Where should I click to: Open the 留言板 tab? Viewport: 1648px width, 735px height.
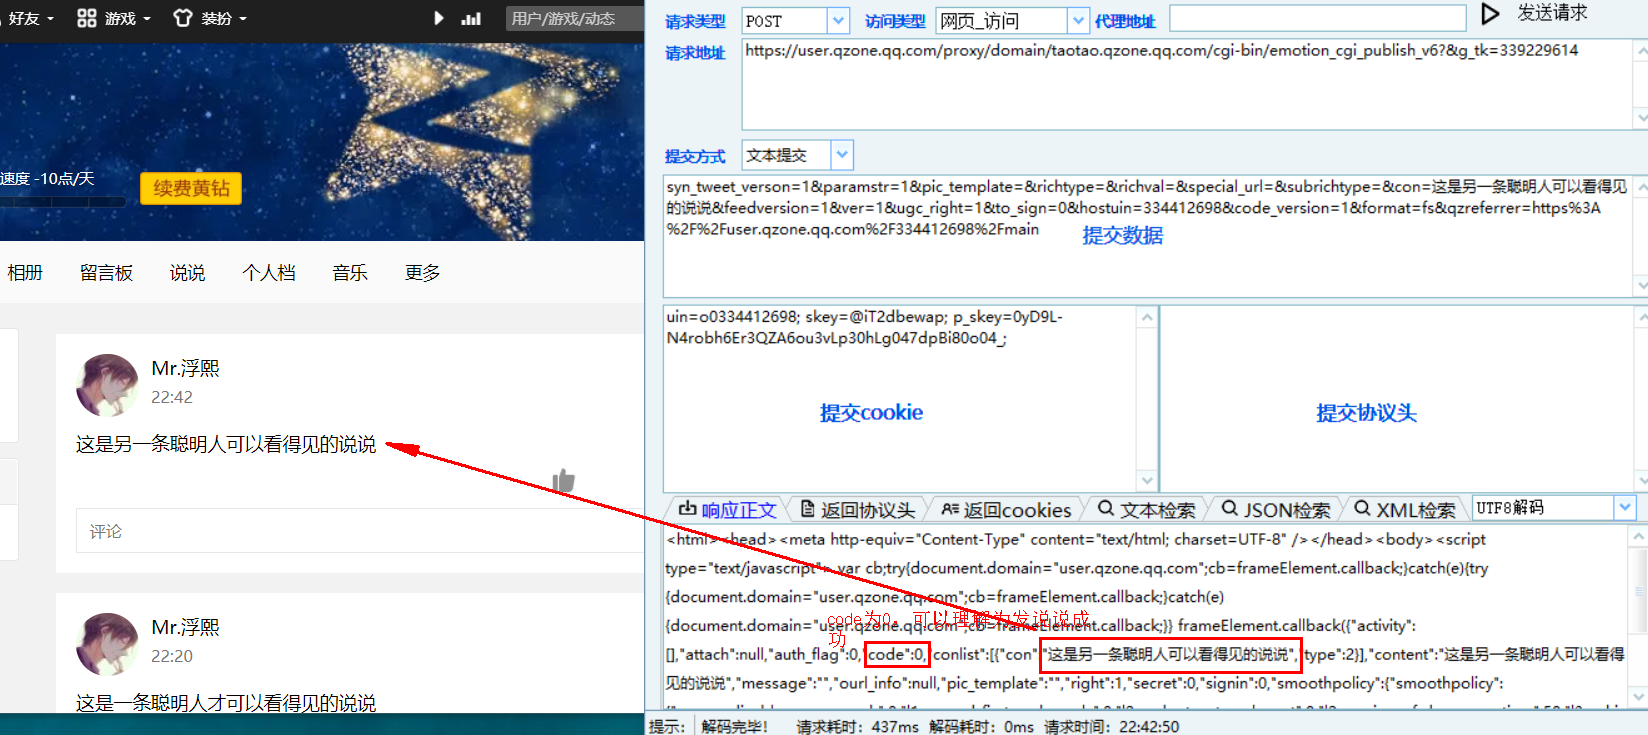tap(106, 273)
